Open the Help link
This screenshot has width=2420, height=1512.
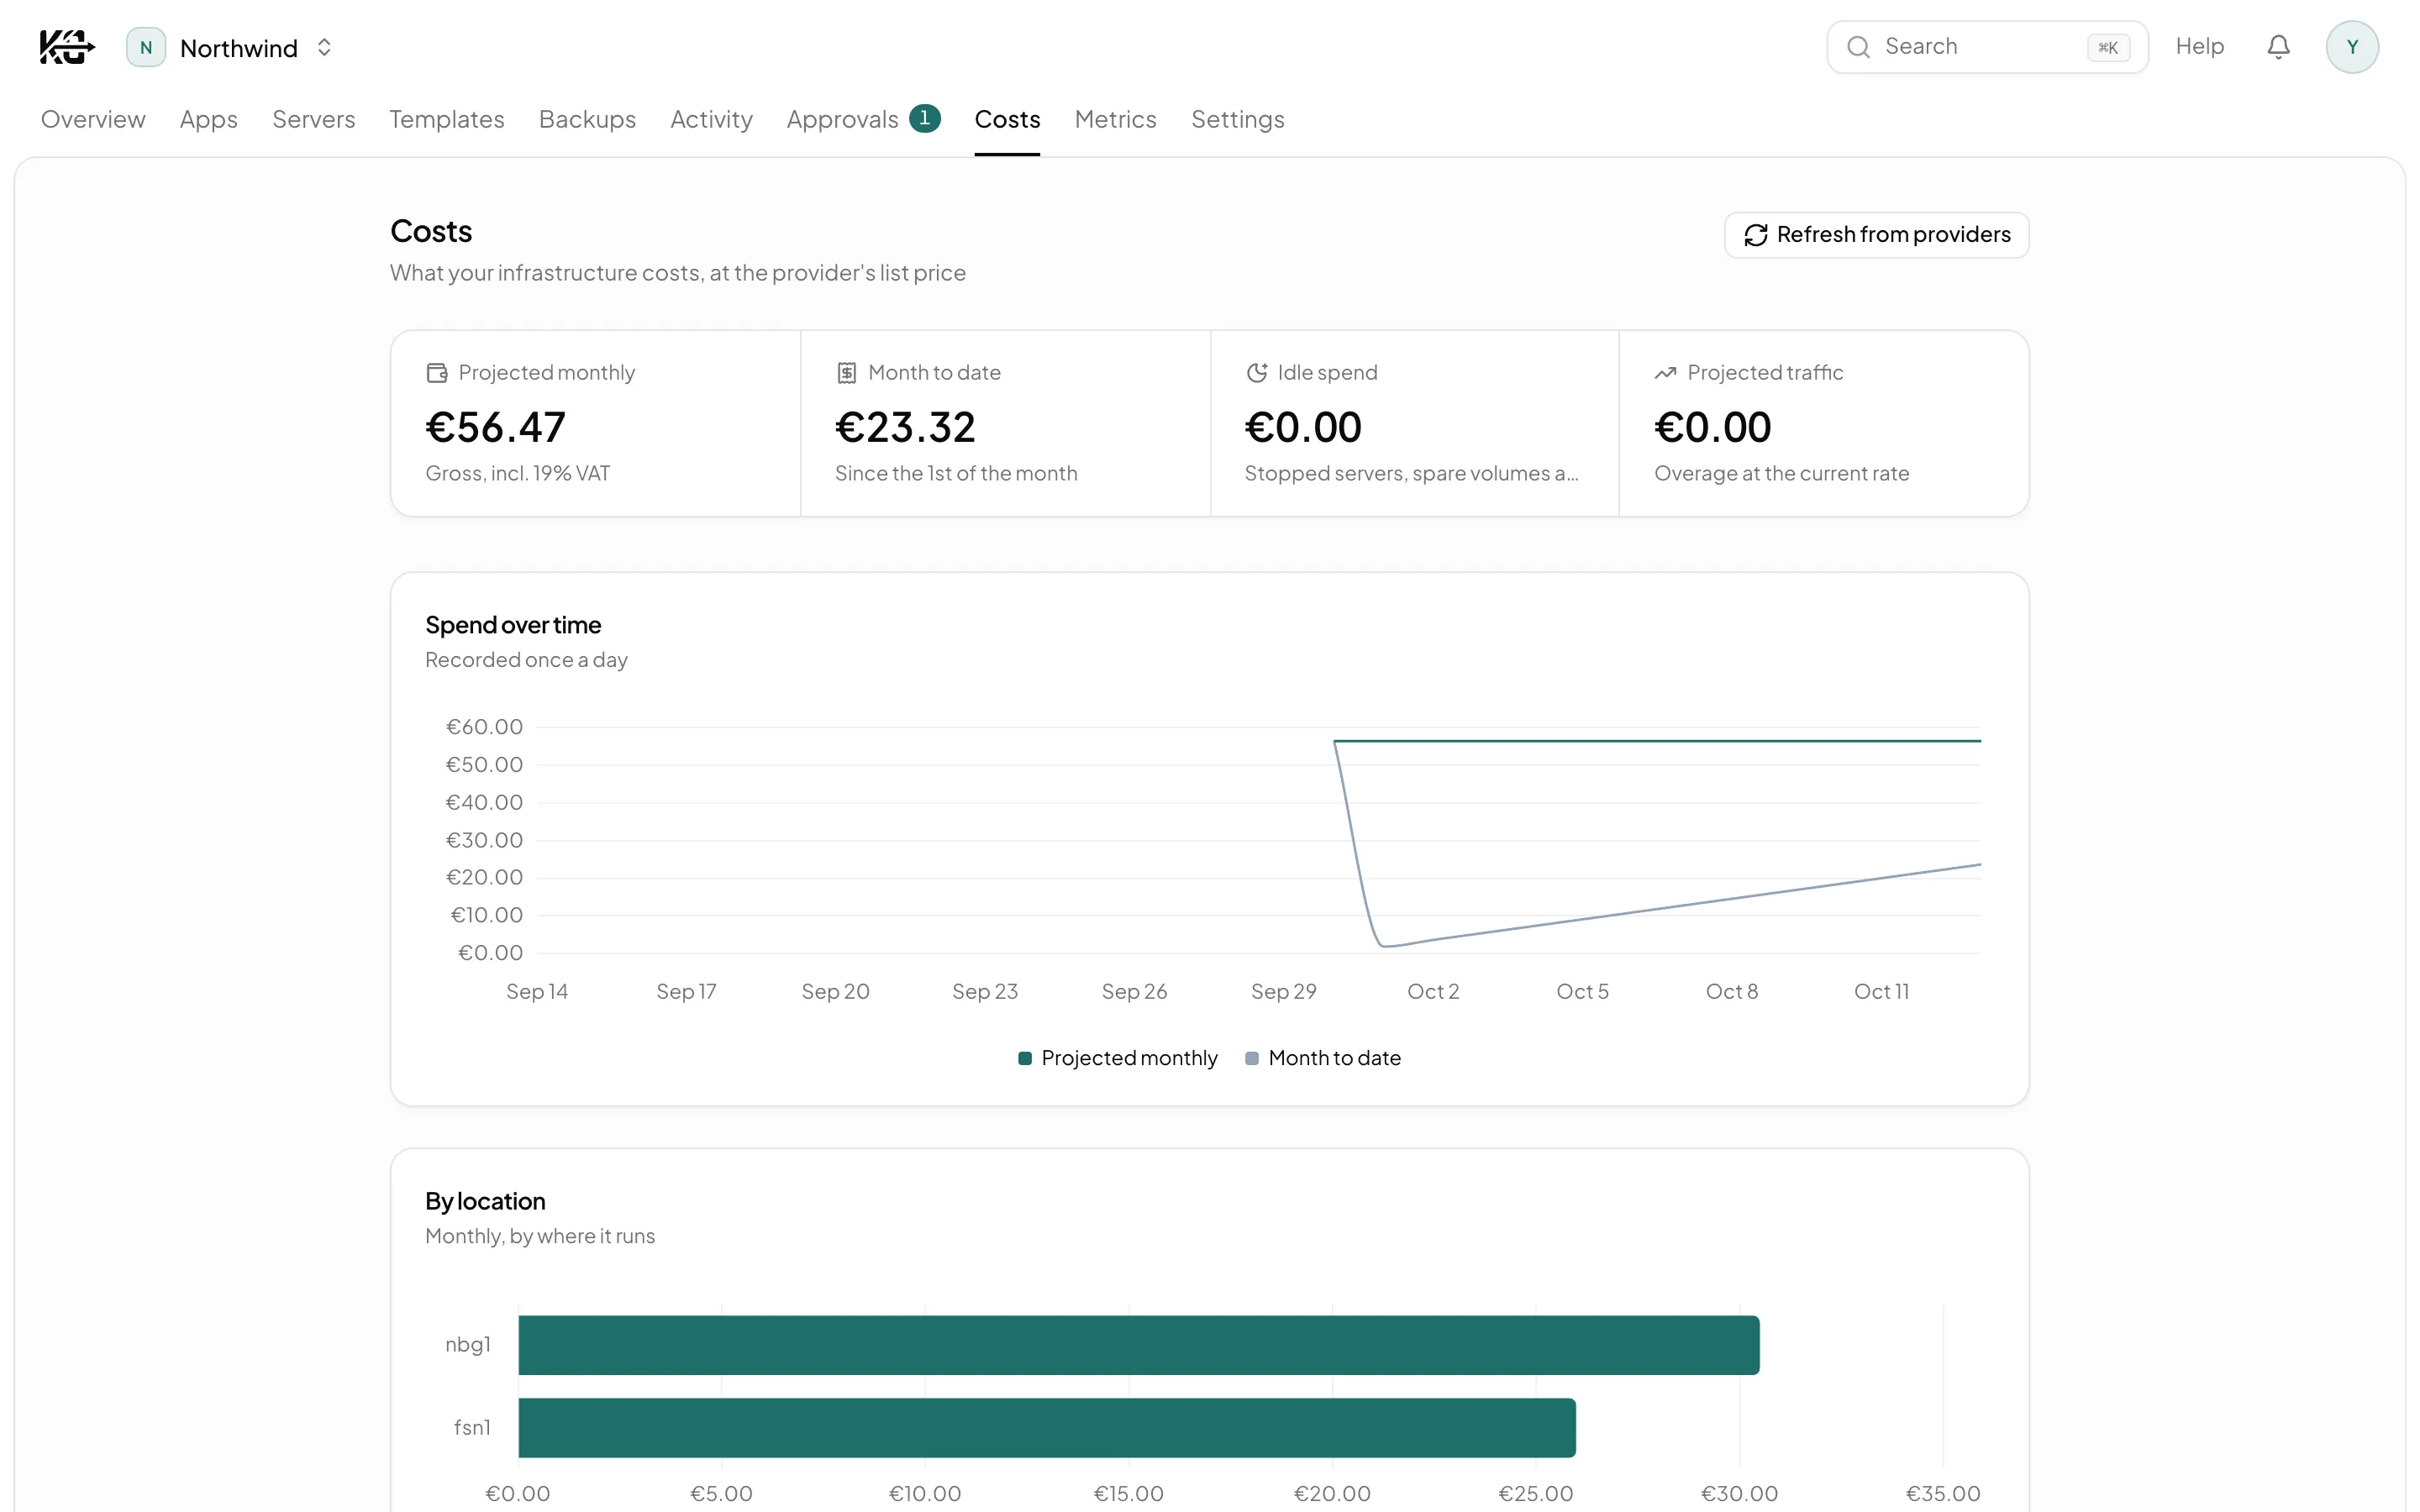click(2199, 46)
